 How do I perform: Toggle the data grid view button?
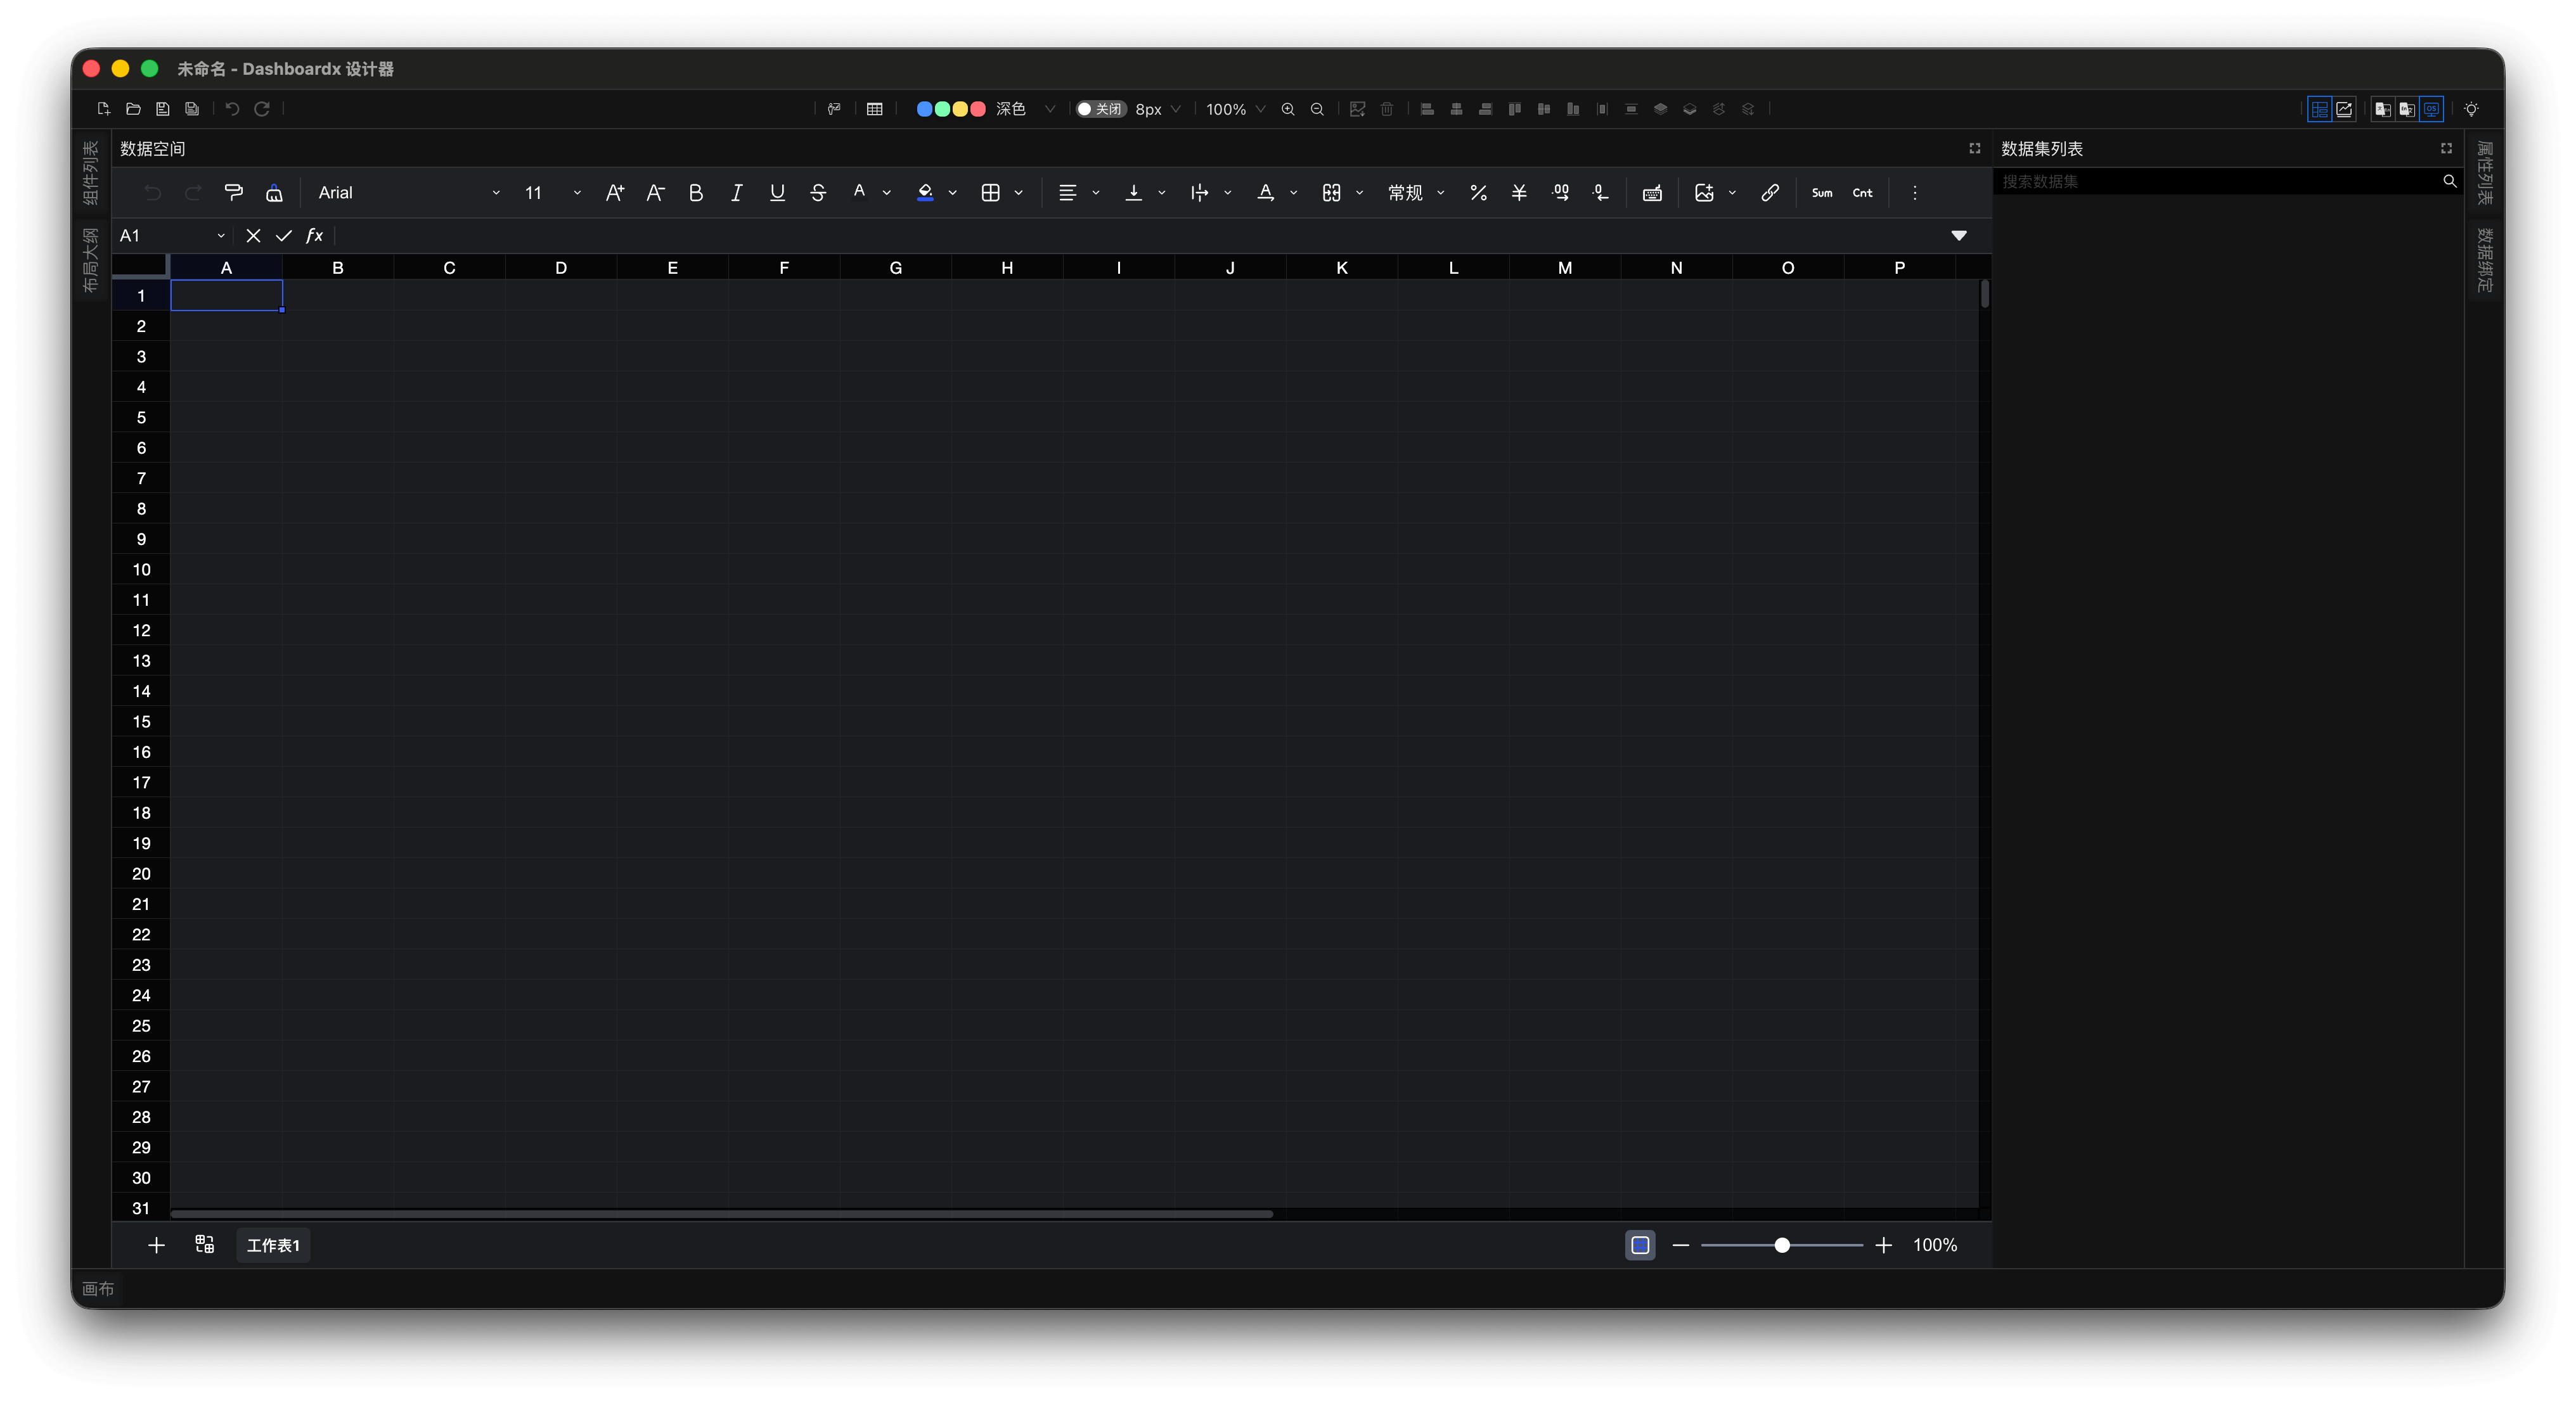(x=2319, y=109)
